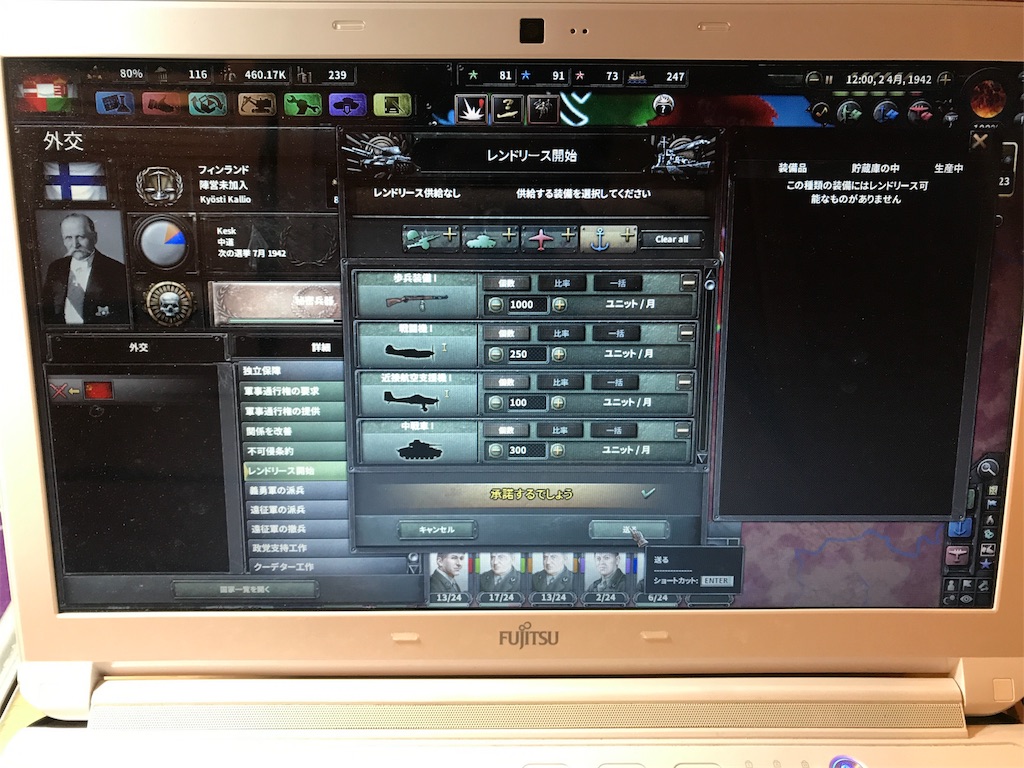Screen dimensions: 1024x768
Task: Select 比率 mode for 近接航空支援機
Action: tap(560, 382)
